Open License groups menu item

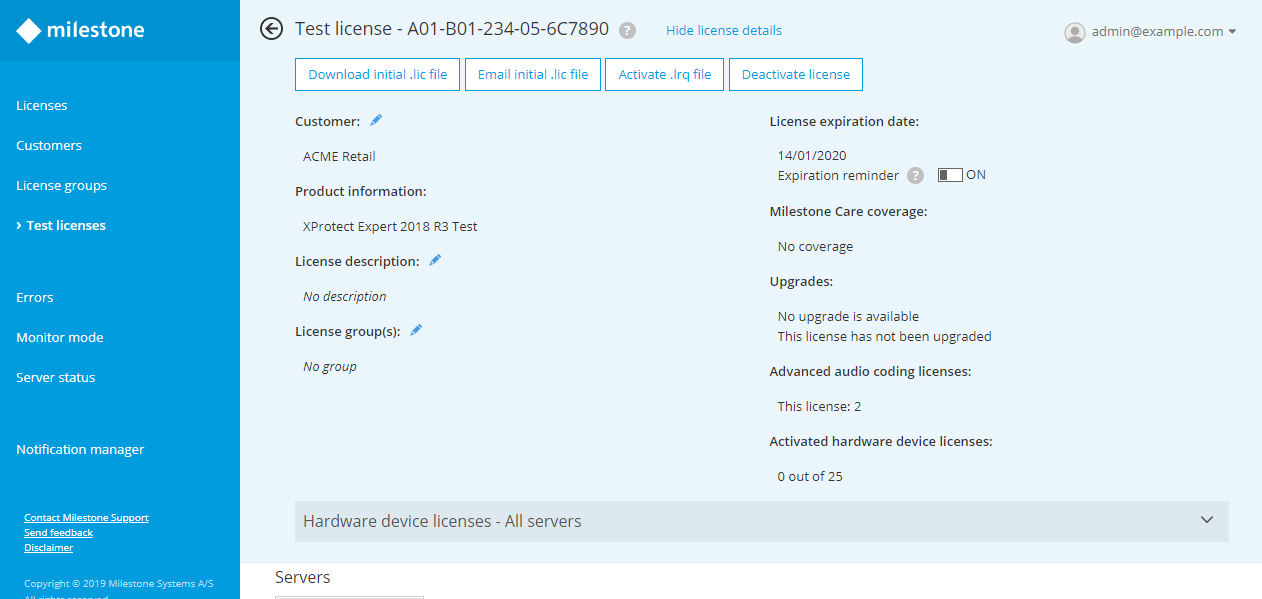click(x=61, y=186)
